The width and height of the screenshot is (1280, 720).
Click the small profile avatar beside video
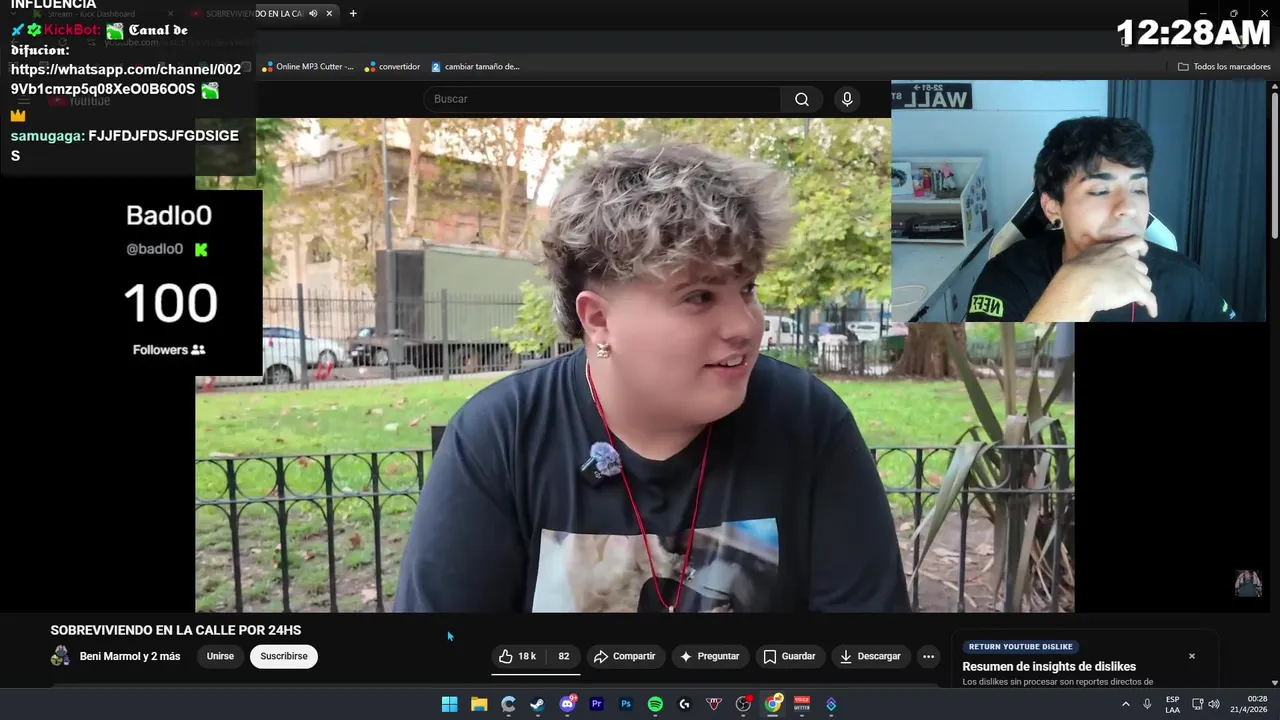1248,583
